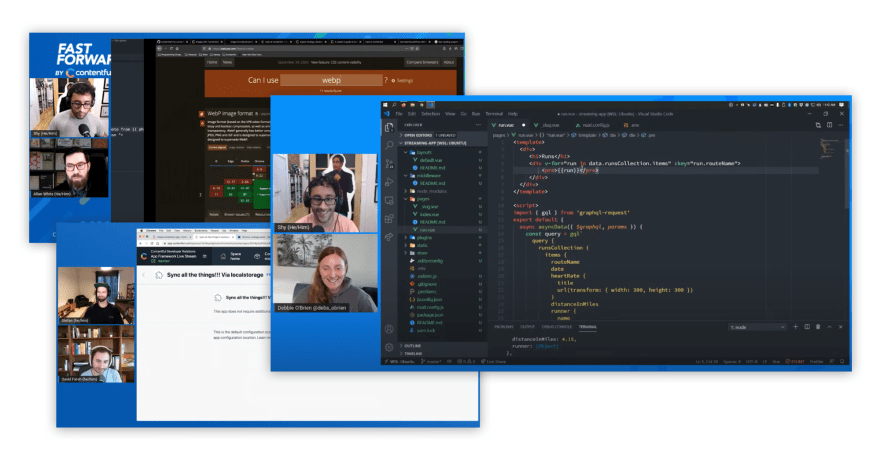Open editor more actions ellipsis at top right

[x=841, y=125]
